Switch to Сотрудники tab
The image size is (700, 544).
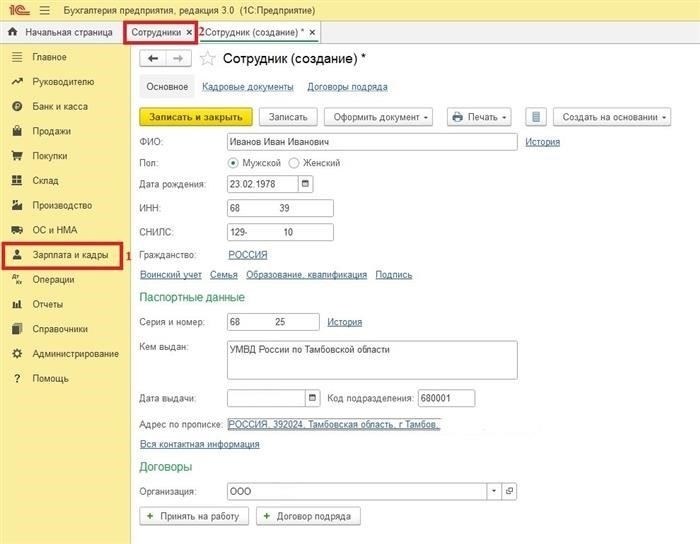tap(156, 32)
